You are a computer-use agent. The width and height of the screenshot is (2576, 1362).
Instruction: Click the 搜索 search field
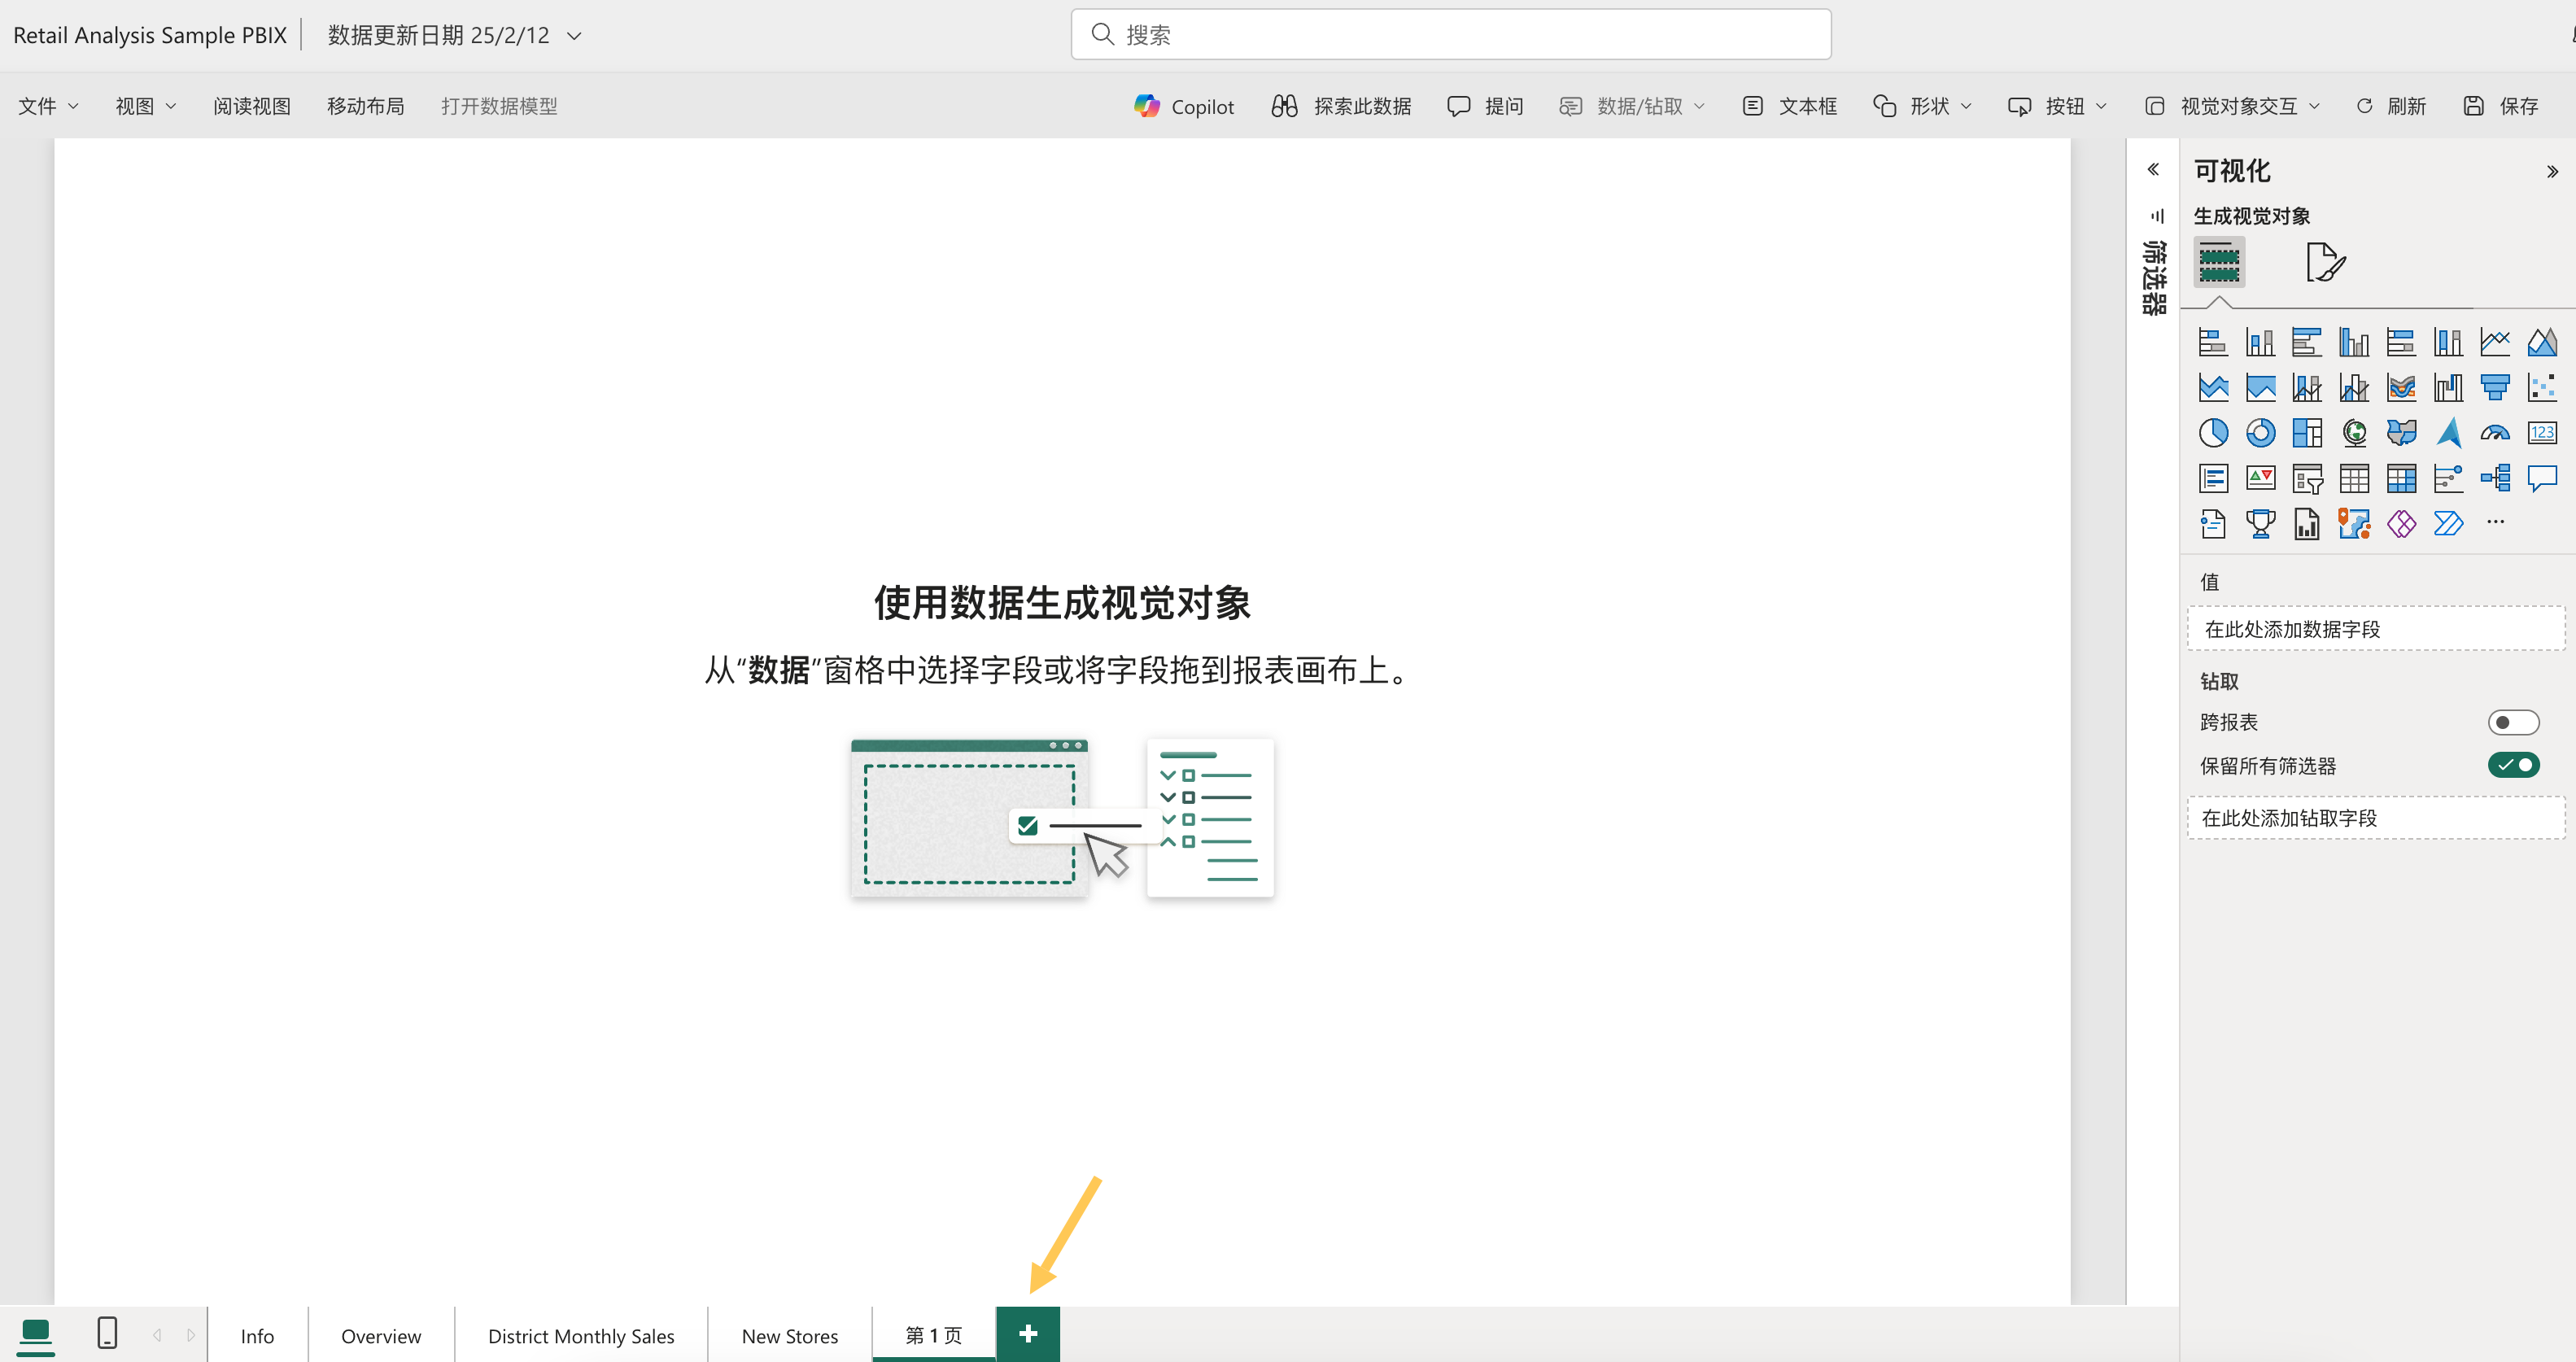click(x=1449, y=33)
